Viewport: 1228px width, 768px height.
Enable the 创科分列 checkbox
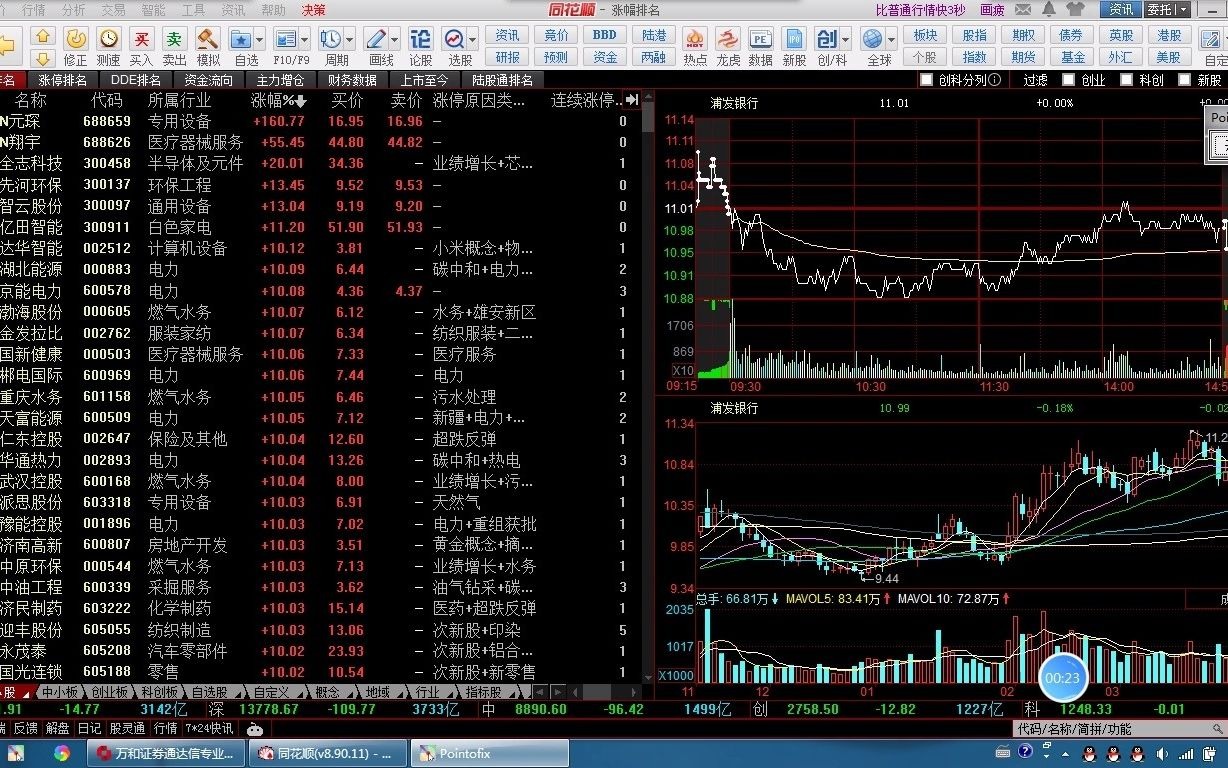click(x=925, y=80)
